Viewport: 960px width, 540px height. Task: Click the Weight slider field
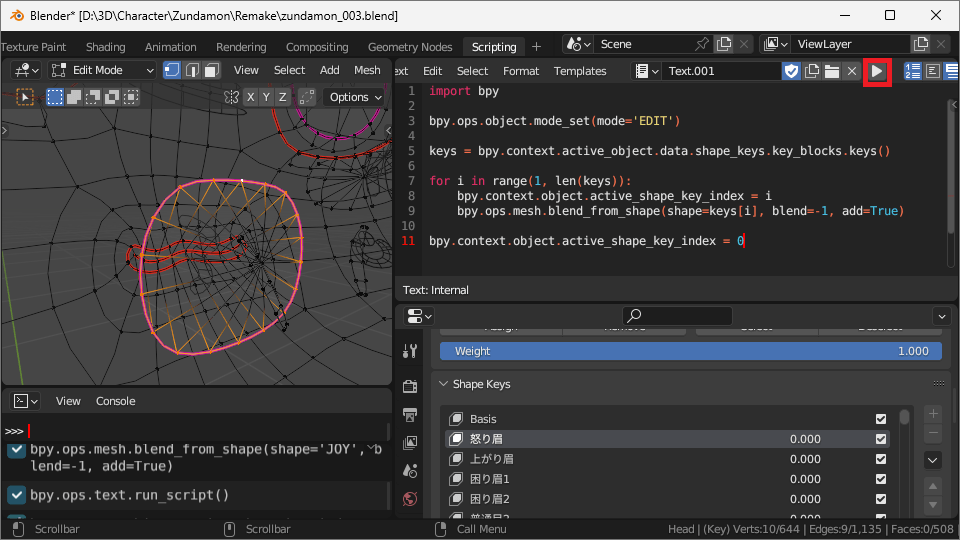(x=692, y=351)
